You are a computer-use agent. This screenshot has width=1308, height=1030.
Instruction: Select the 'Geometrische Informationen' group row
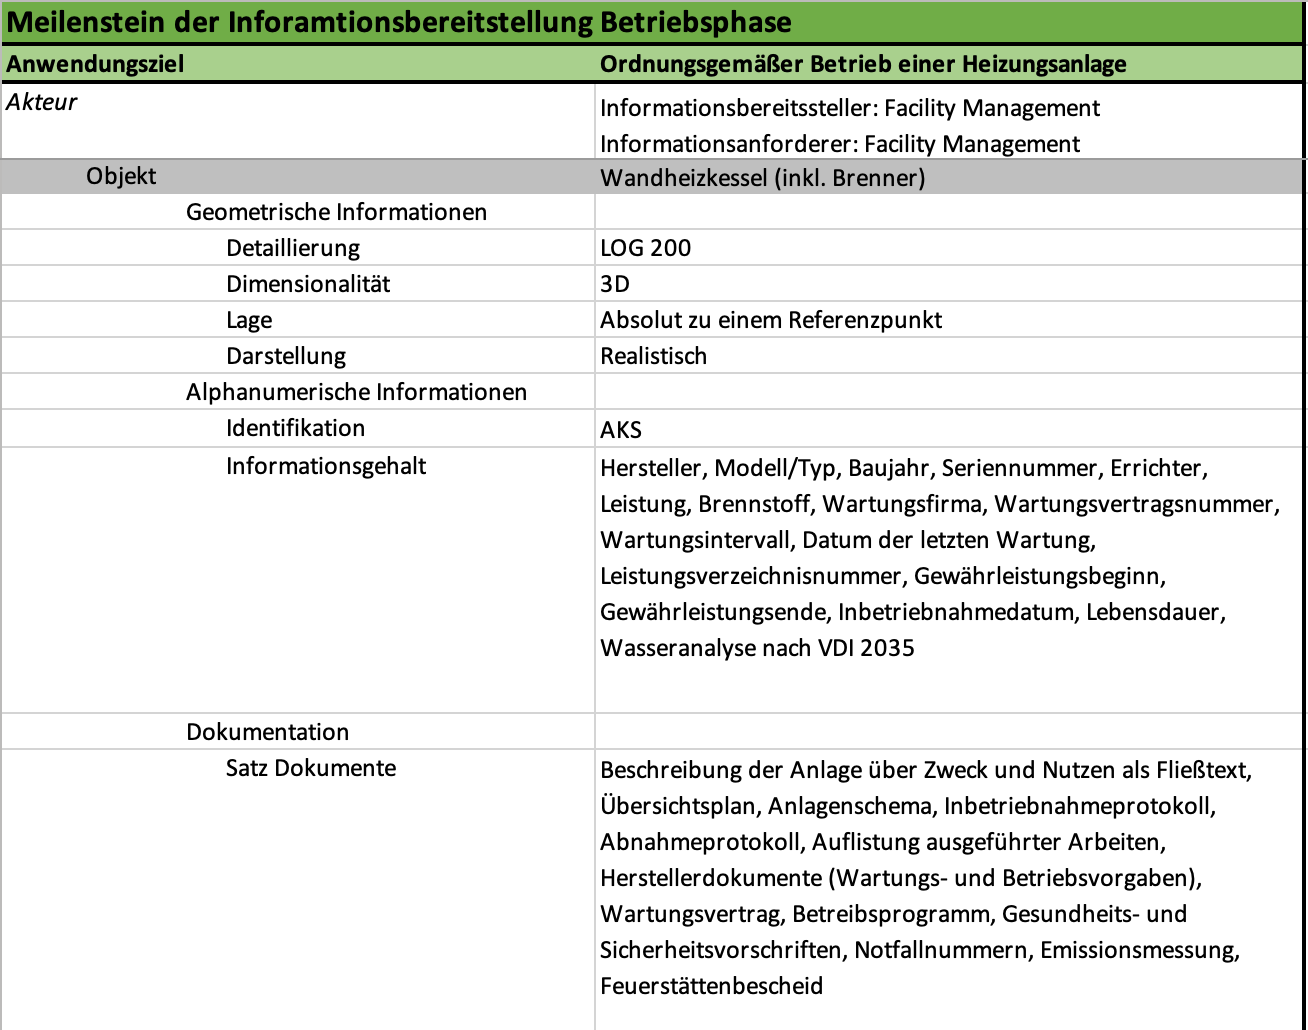pyautogui.click(x=336, y=212)
